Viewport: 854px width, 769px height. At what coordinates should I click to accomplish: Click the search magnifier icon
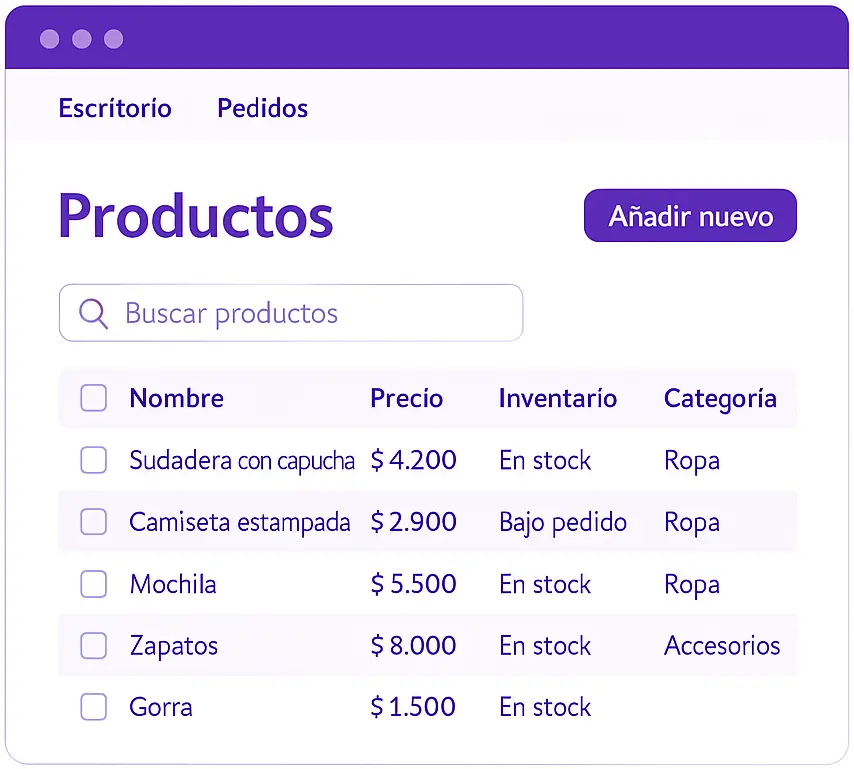93,313
